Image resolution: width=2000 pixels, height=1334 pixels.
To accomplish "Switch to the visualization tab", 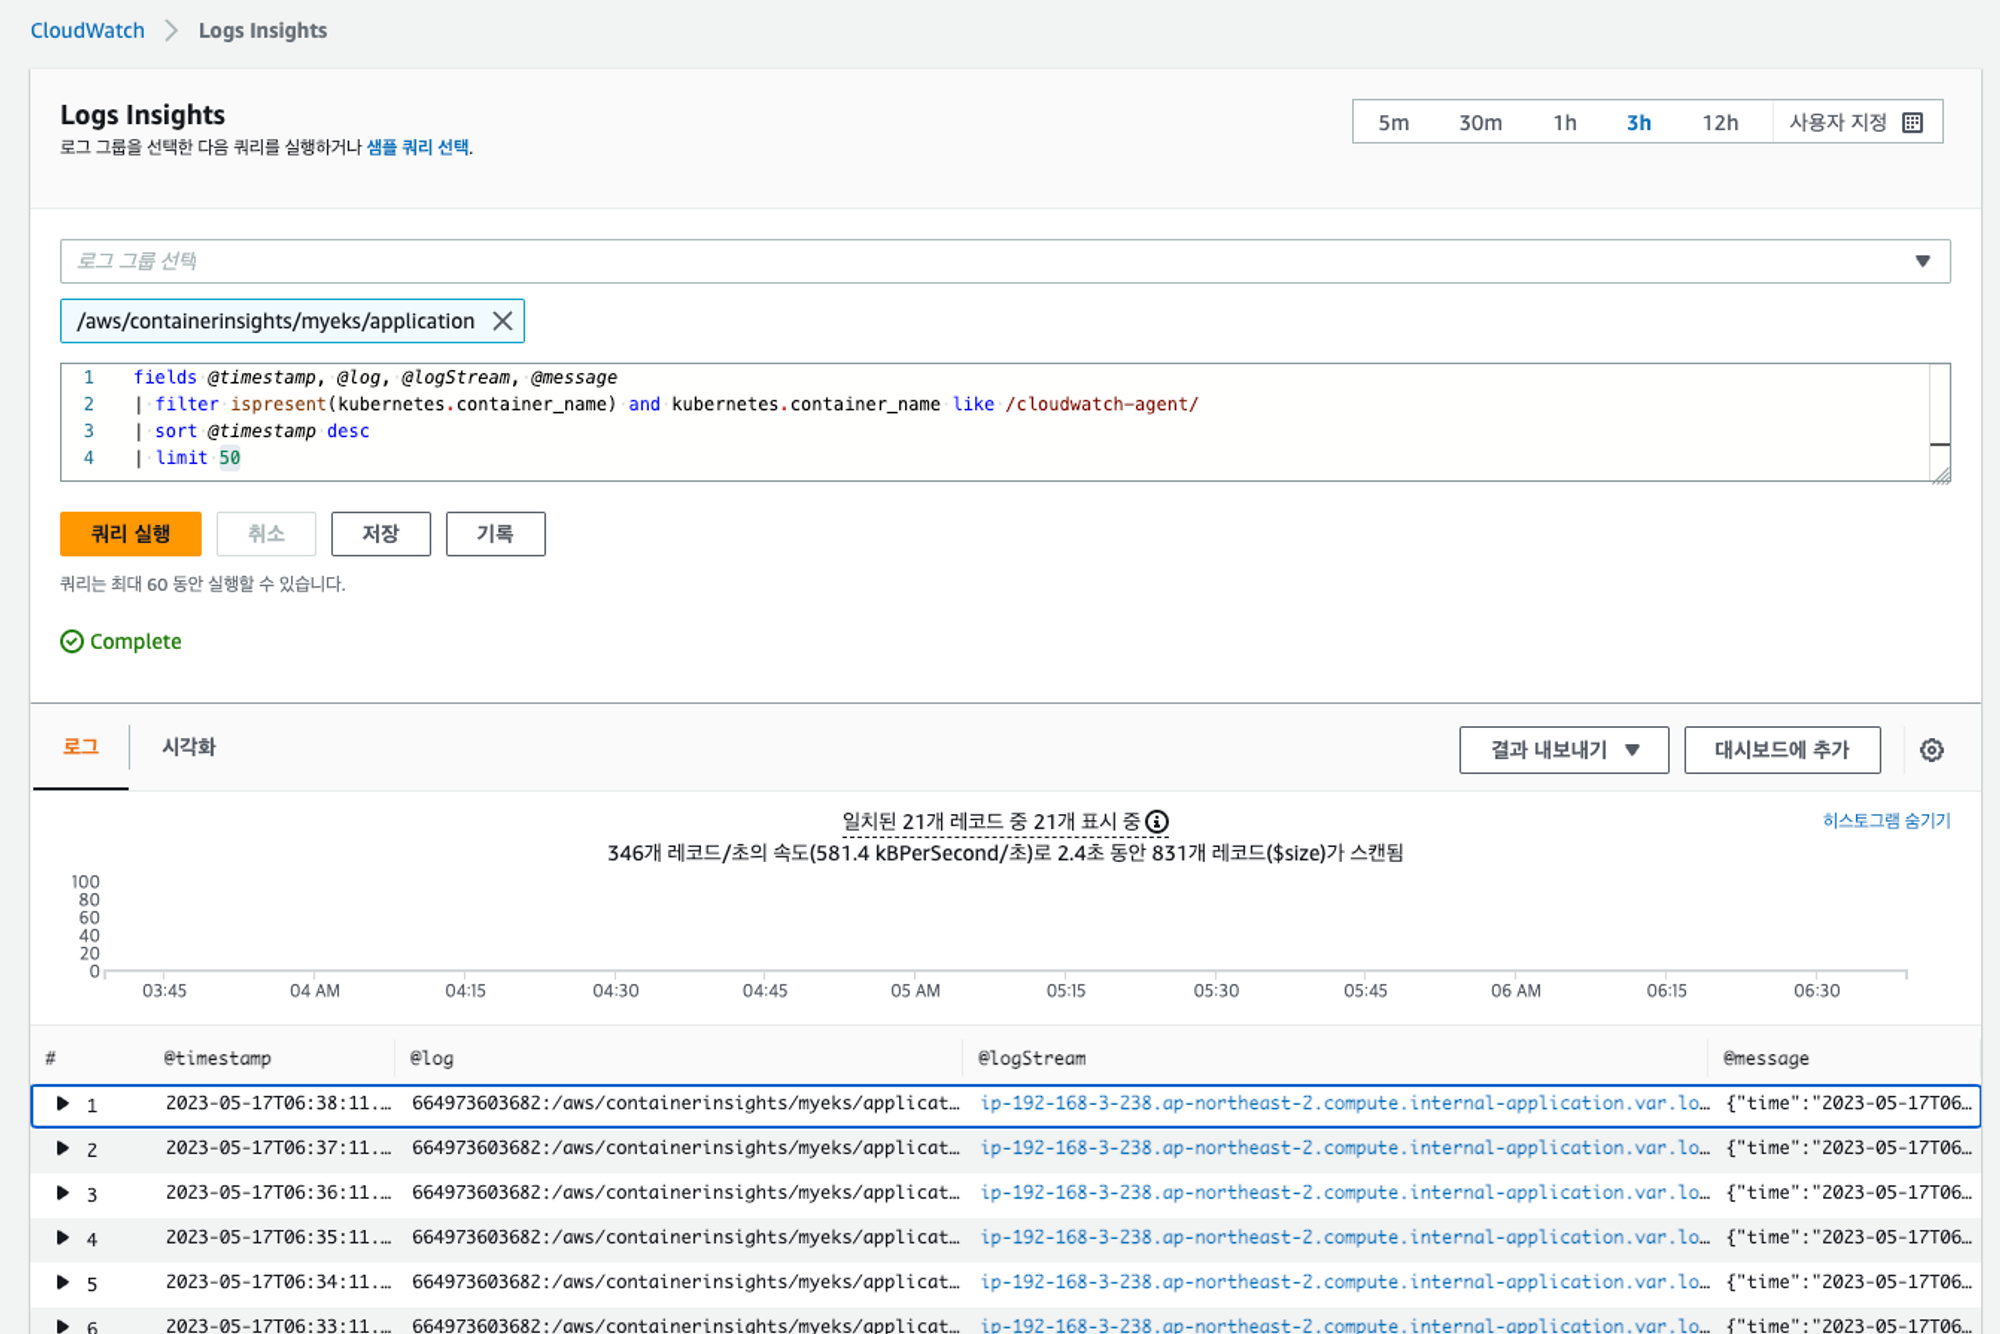I will pos(189,747).
